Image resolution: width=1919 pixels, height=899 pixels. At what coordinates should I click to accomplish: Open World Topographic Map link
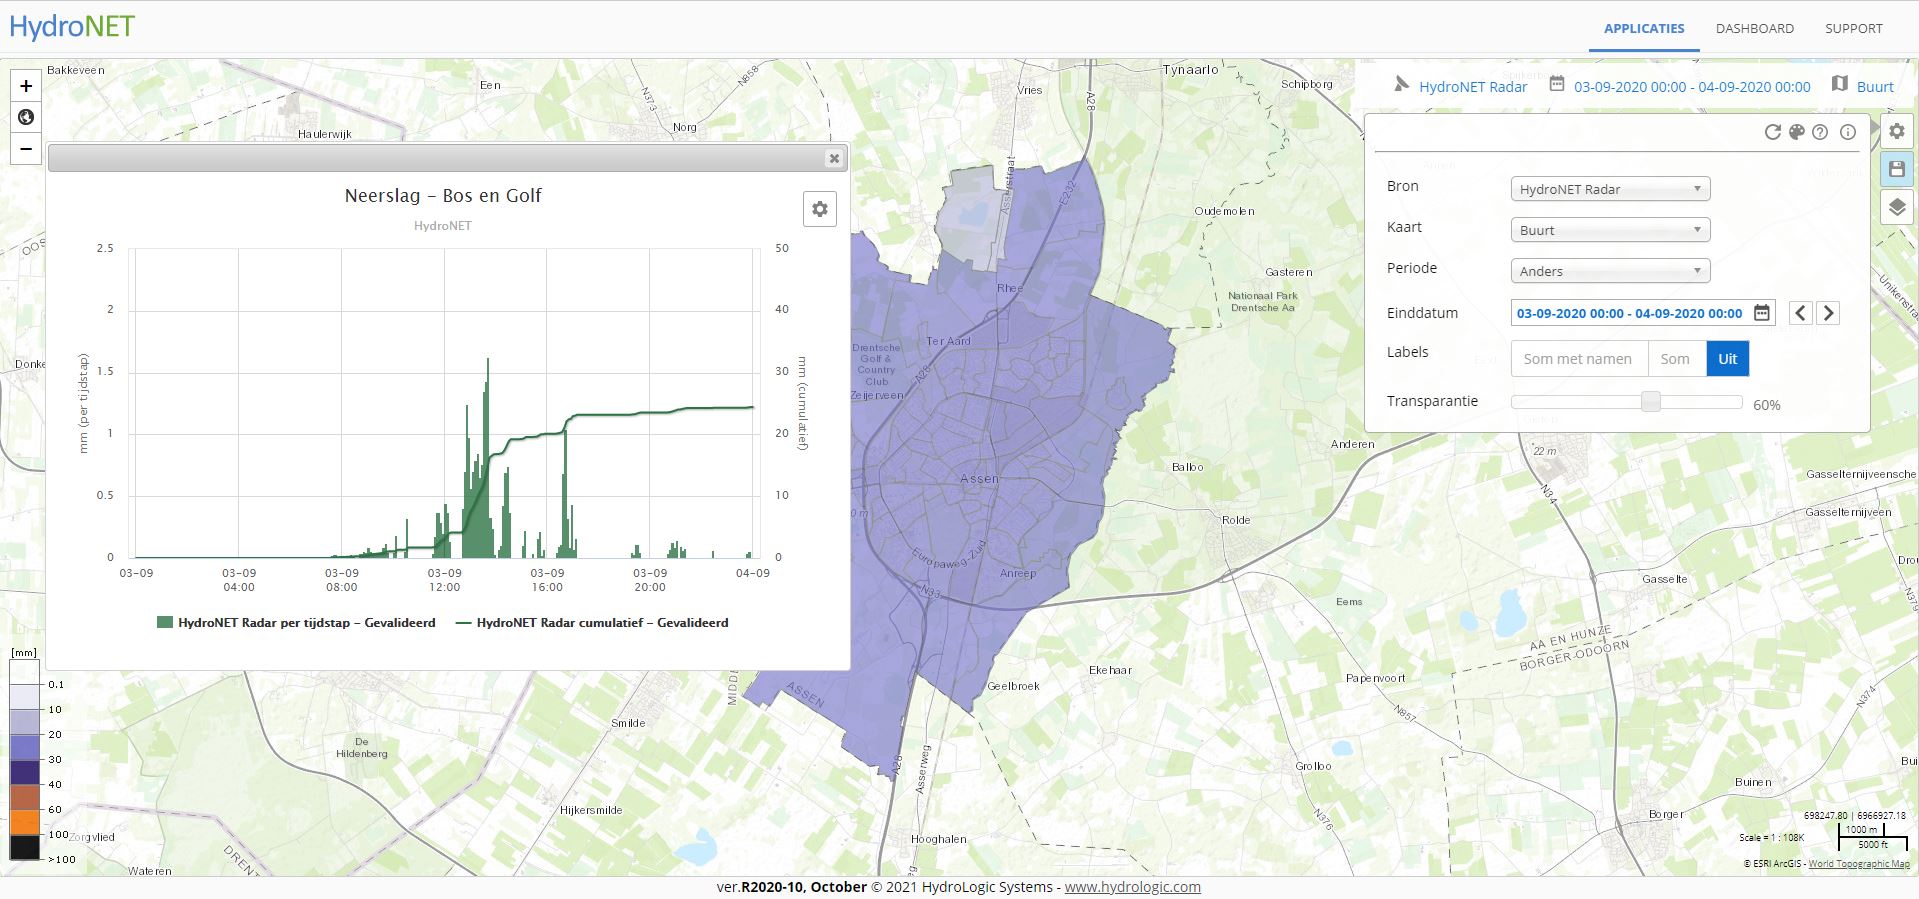point(1859,864)
